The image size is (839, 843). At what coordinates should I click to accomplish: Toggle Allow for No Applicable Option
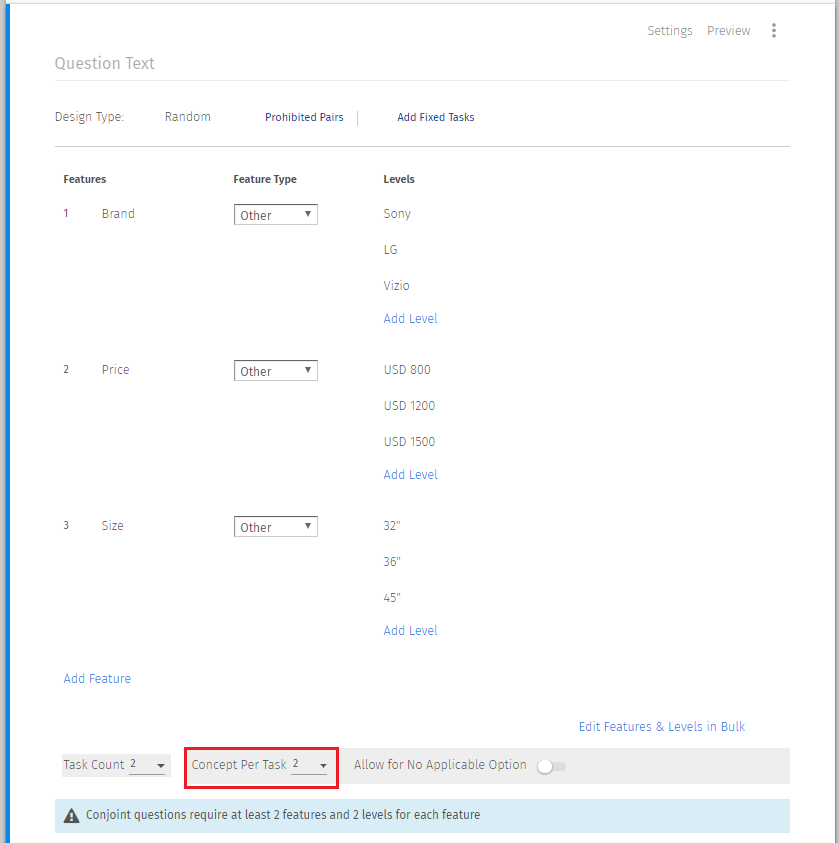(551, 766)
